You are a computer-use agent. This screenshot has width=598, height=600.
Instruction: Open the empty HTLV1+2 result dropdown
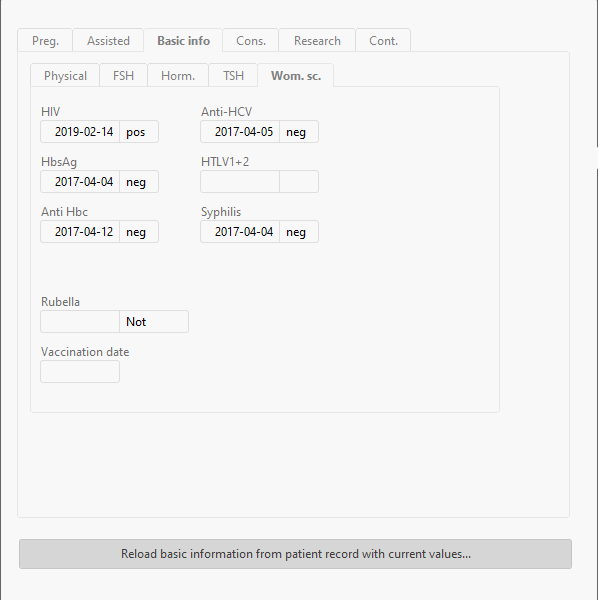(299, 182)
